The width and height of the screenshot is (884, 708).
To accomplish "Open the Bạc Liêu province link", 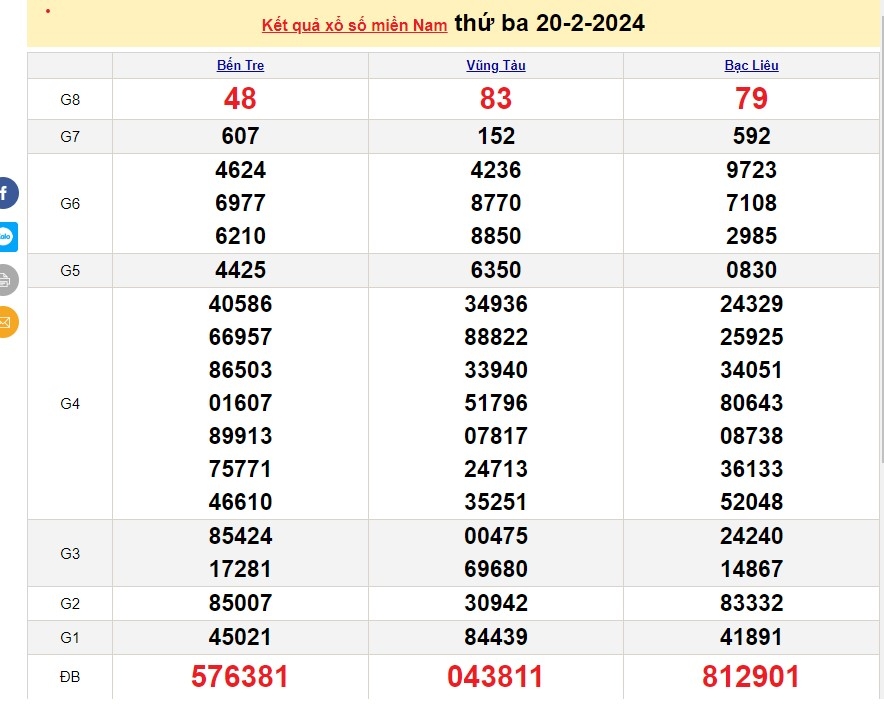I will [x=751, y=65].
